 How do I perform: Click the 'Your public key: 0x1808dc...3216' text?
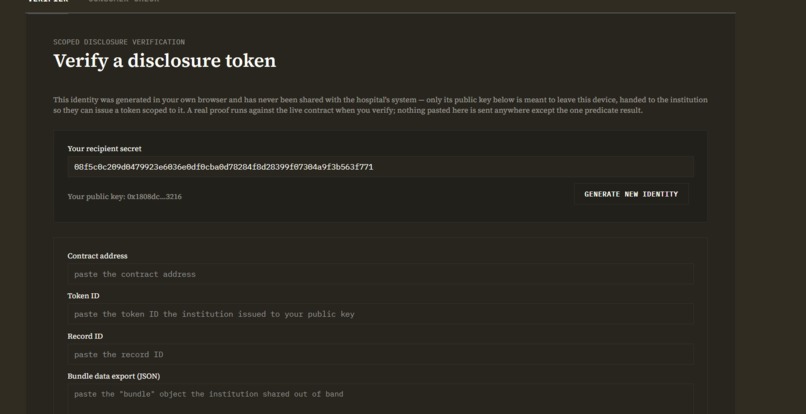(124, 196)
